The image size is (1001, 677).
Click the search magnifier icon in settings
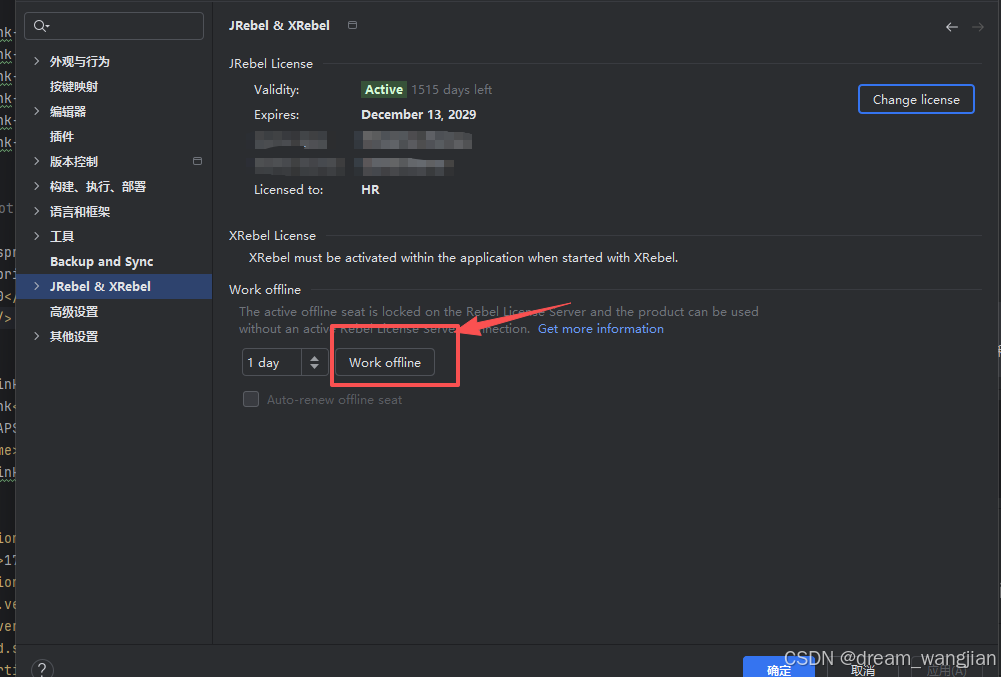click(41, 26)
